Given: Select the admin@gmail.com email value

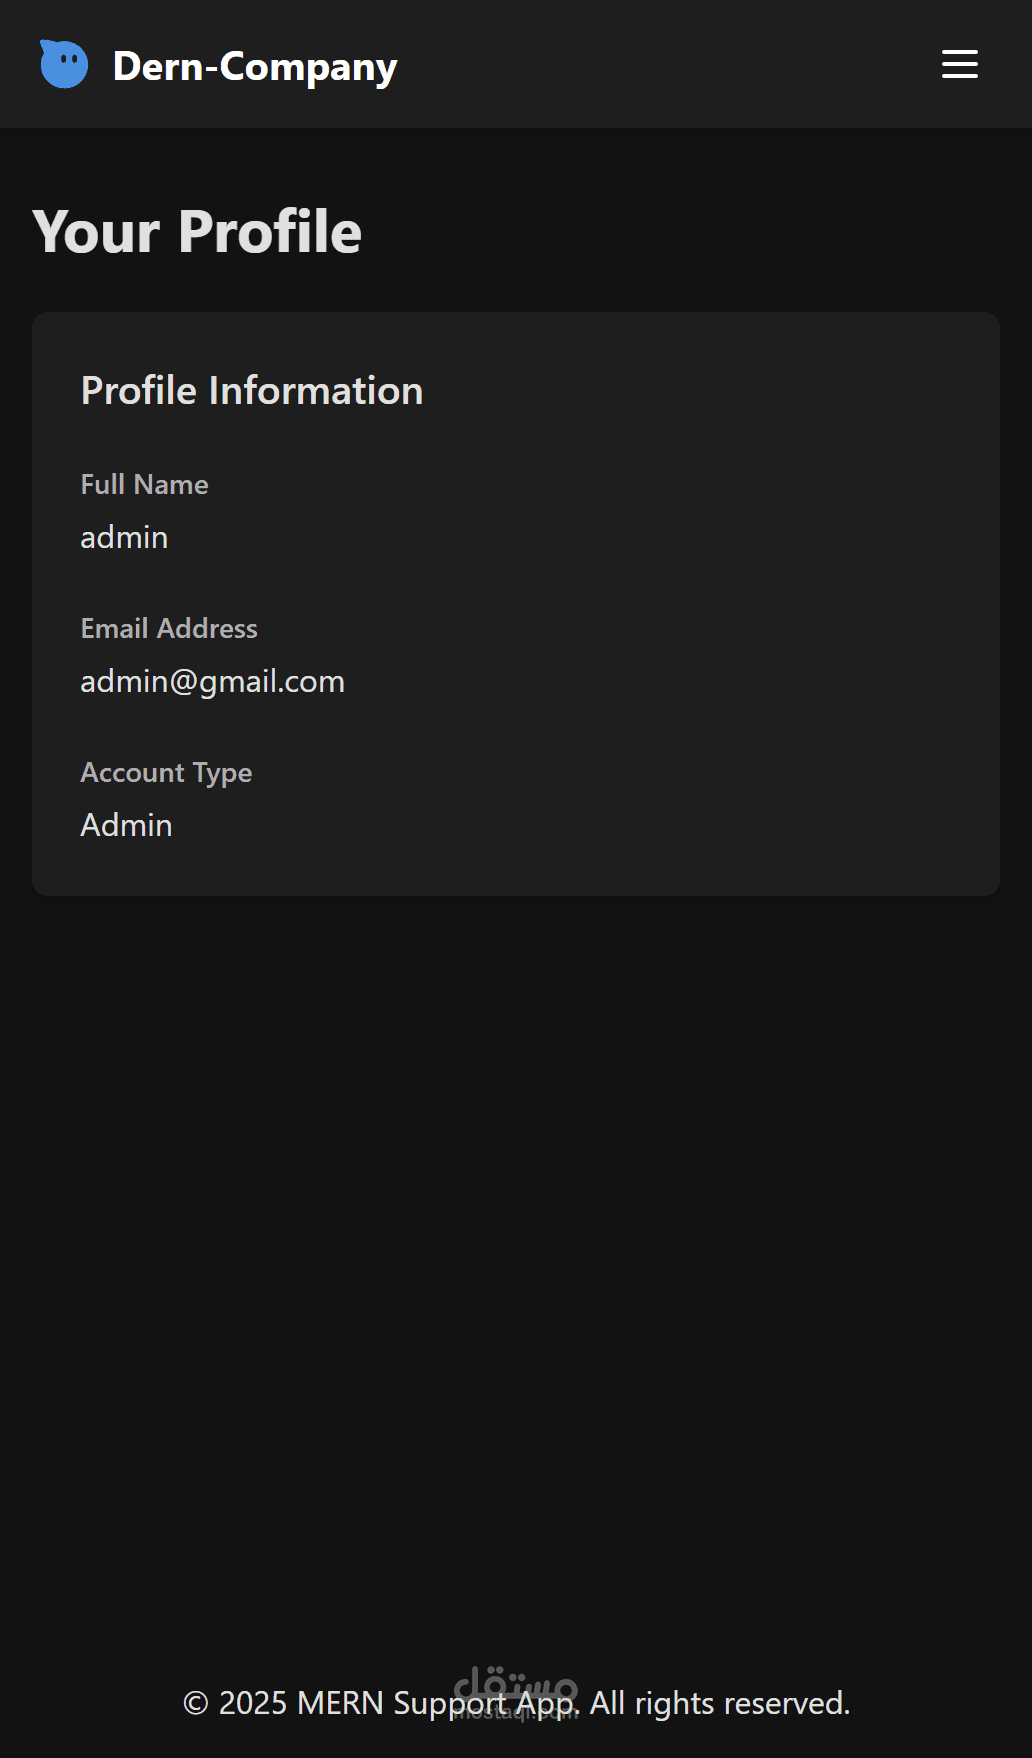Looking at the screenshot, I should pos(212,682).
